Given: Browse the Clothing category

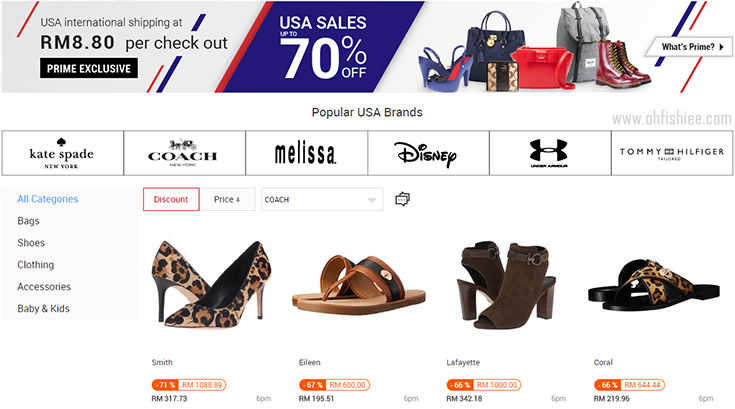Looking at the screenshot, I should coord(35,265).
